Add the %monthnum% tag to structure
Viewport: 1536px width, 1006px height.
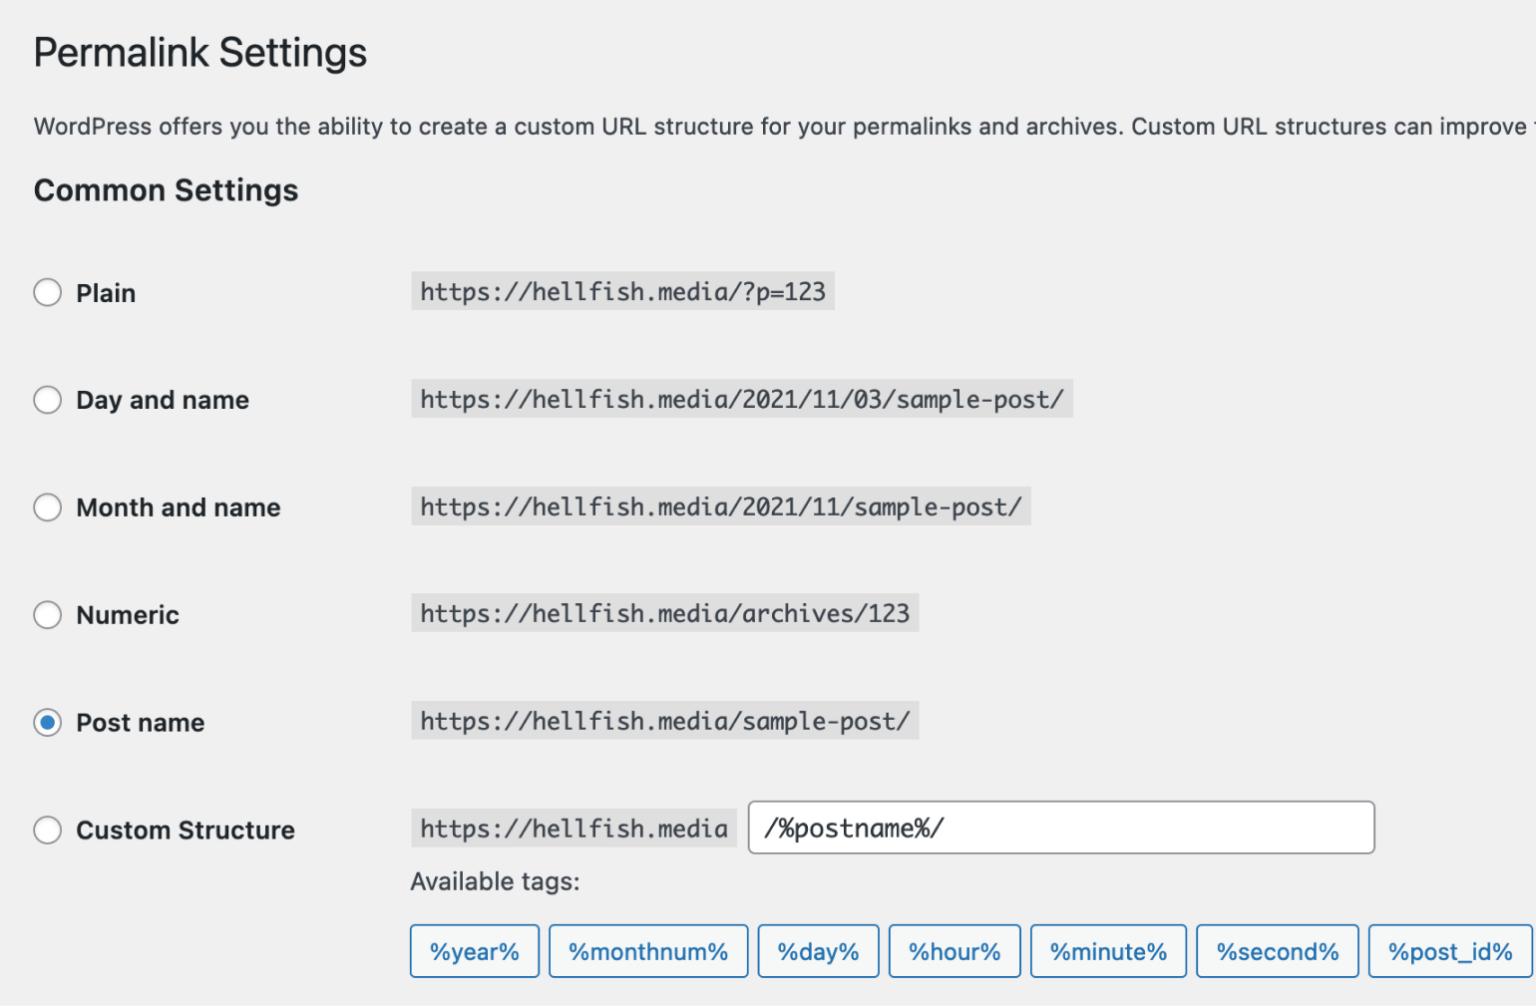point(648,951)
